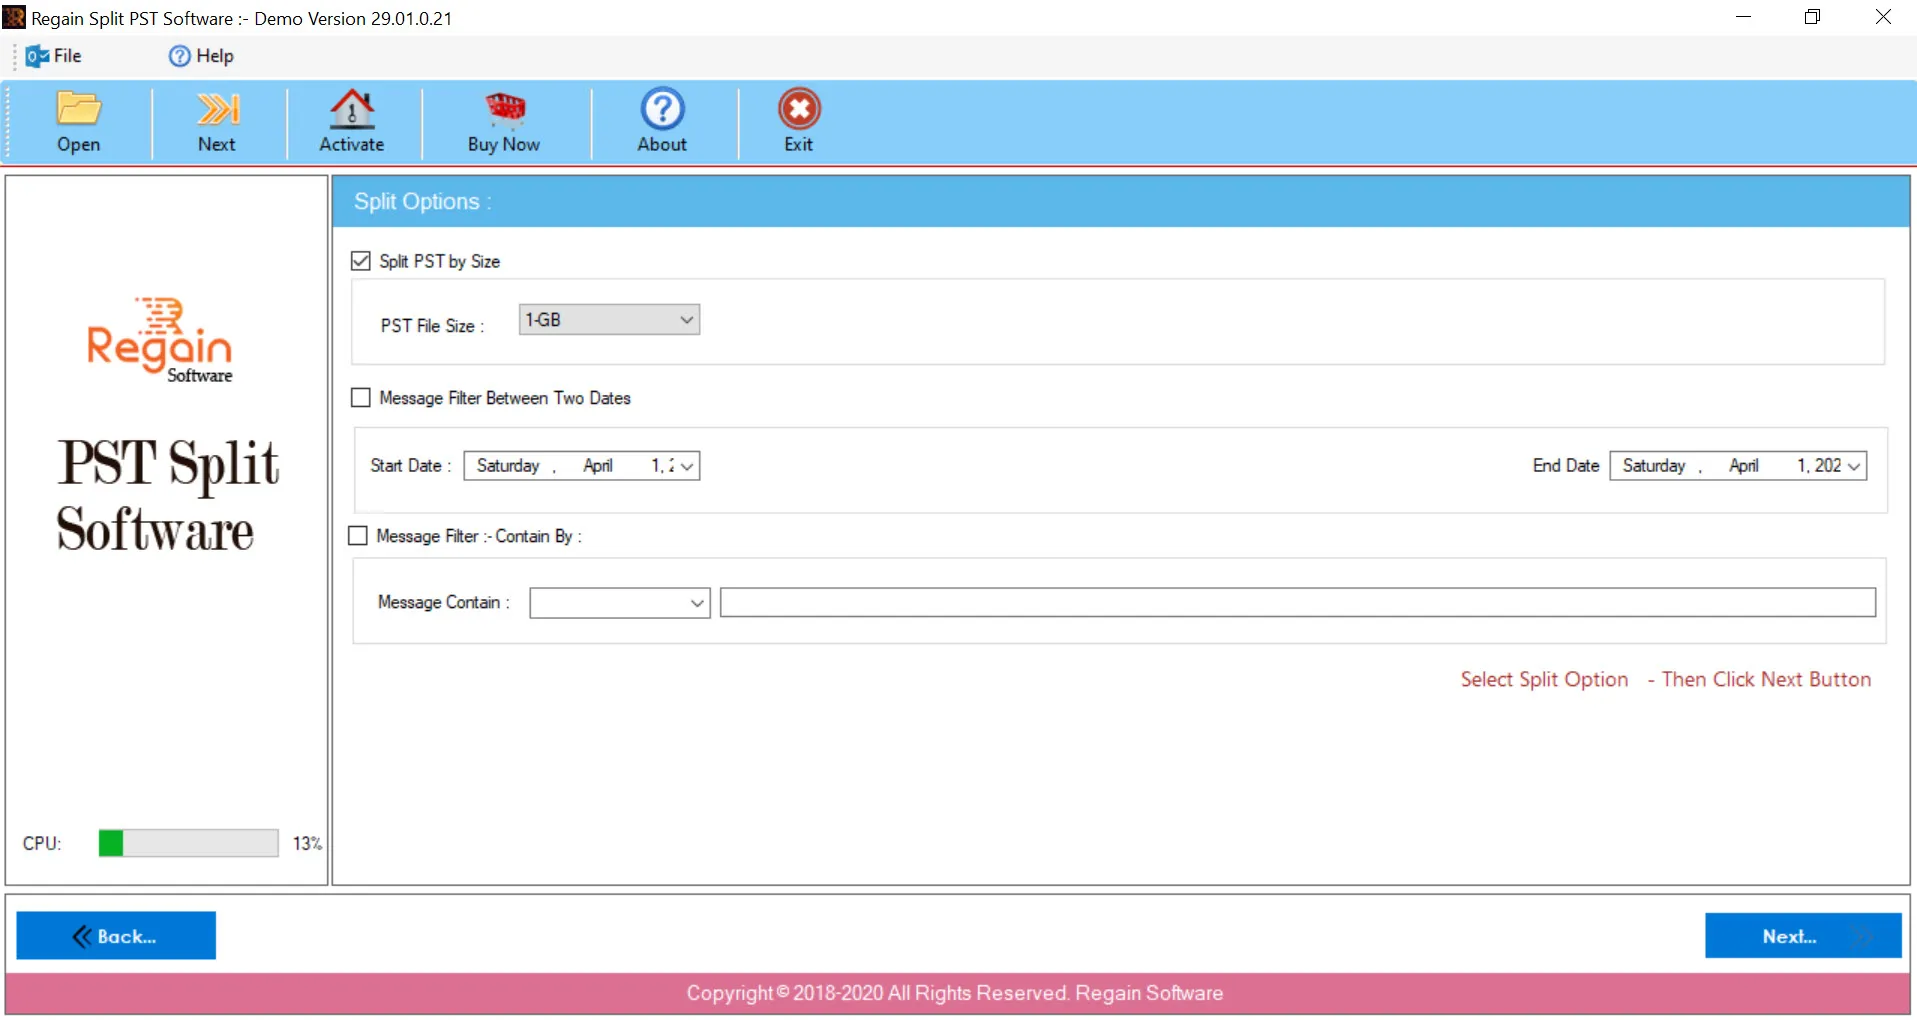Open the Help menu
1917x1020 pixels.
click(201, 56)
